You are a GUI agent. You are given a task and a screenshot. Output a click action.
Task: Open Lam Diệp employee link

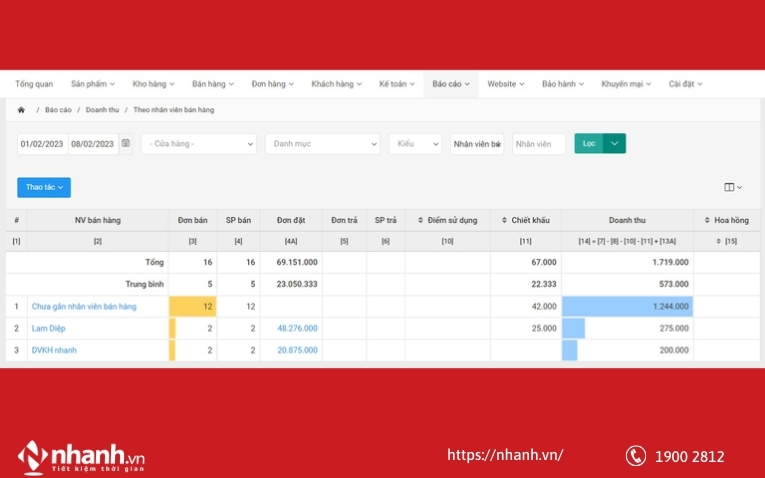(49, 328)
